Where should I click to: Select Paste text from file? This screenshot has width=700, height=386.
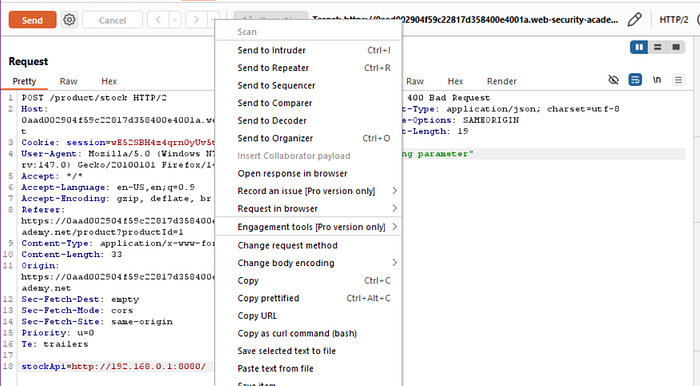point(308,369)
